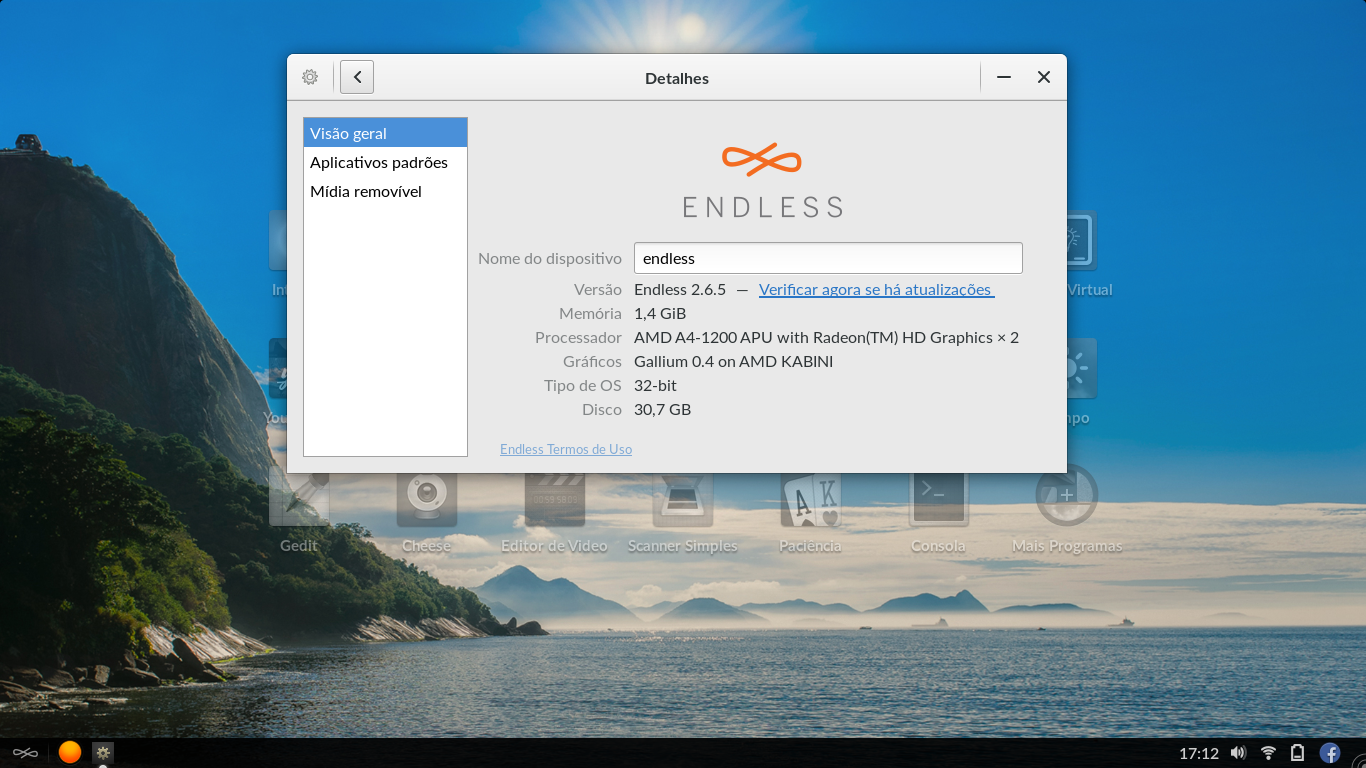This screenshot has height=768, width=1366.
Task: Select Visão geral in the sidebar
Action: 385,133
